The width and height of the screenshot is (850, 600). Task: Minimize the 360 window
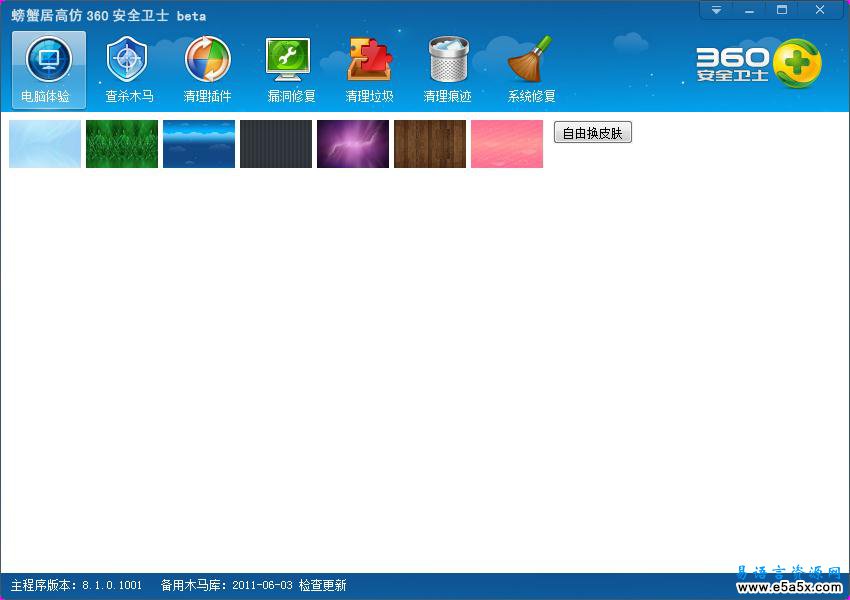coord(749,10)
